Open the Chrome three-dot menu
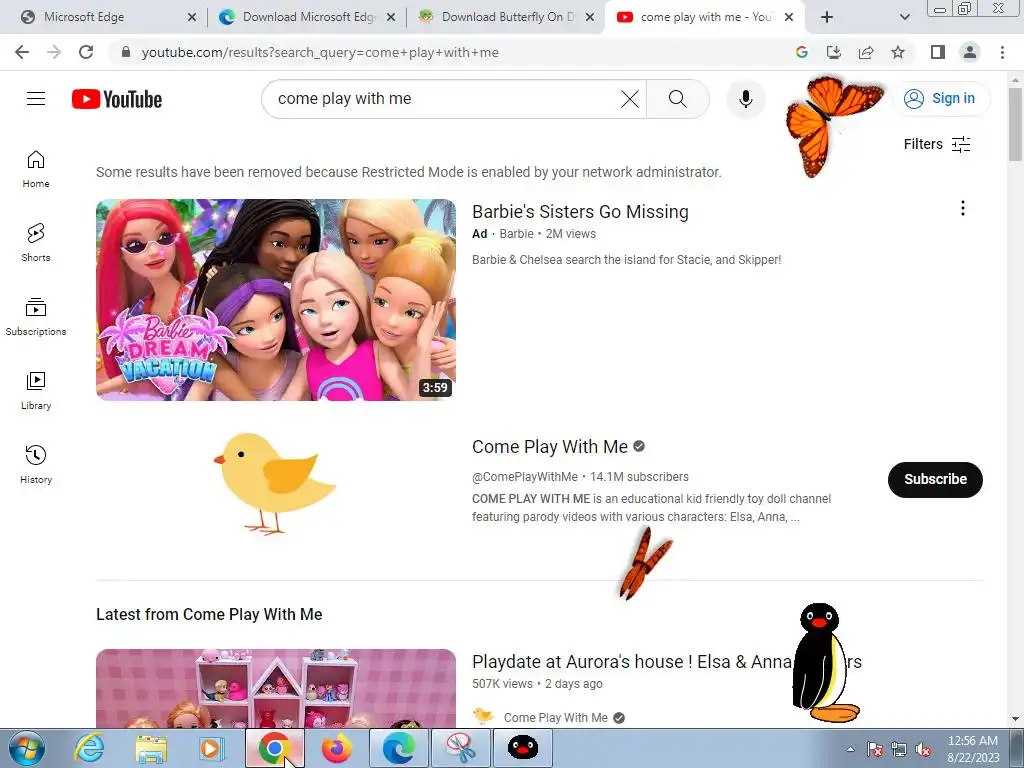1024x768 pixels. [x=1002, y=52]
